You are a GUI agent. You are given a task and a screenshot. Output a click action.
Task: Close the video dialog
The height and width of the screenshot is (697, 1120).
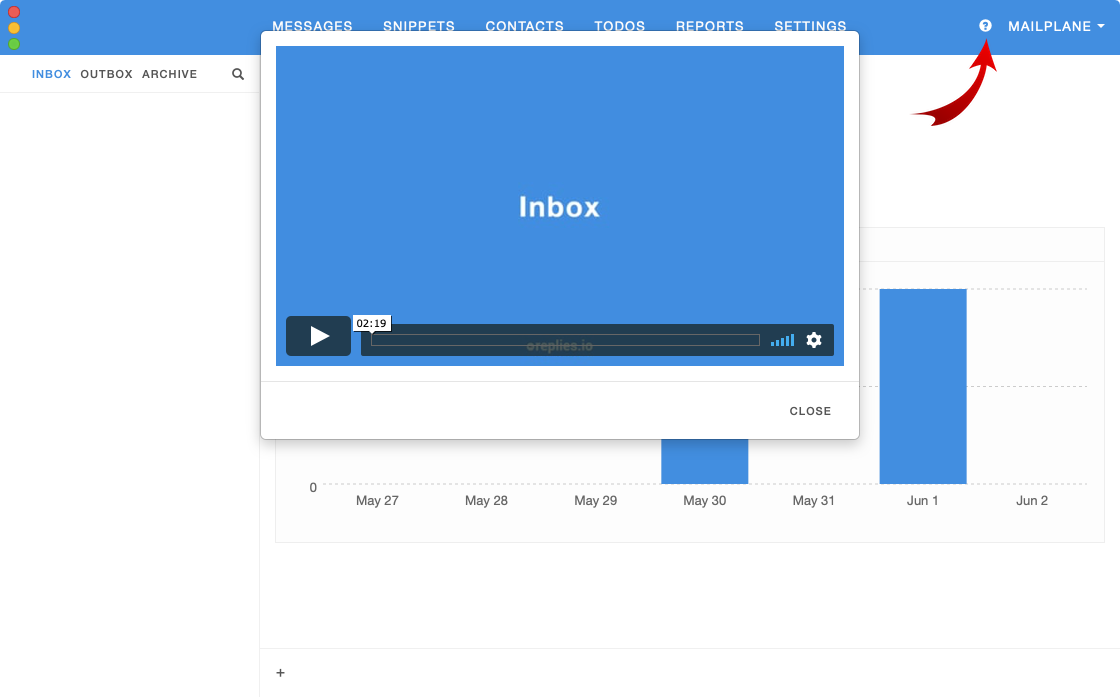pos(810,411)
